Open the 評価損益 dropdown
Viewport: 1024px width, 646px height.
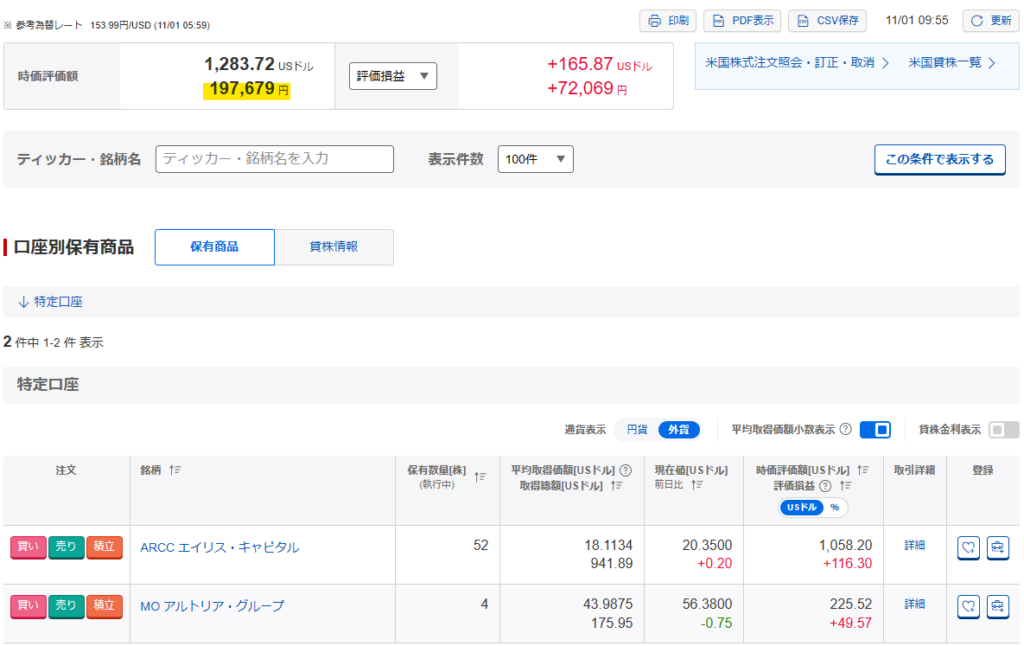click(392, 76)
